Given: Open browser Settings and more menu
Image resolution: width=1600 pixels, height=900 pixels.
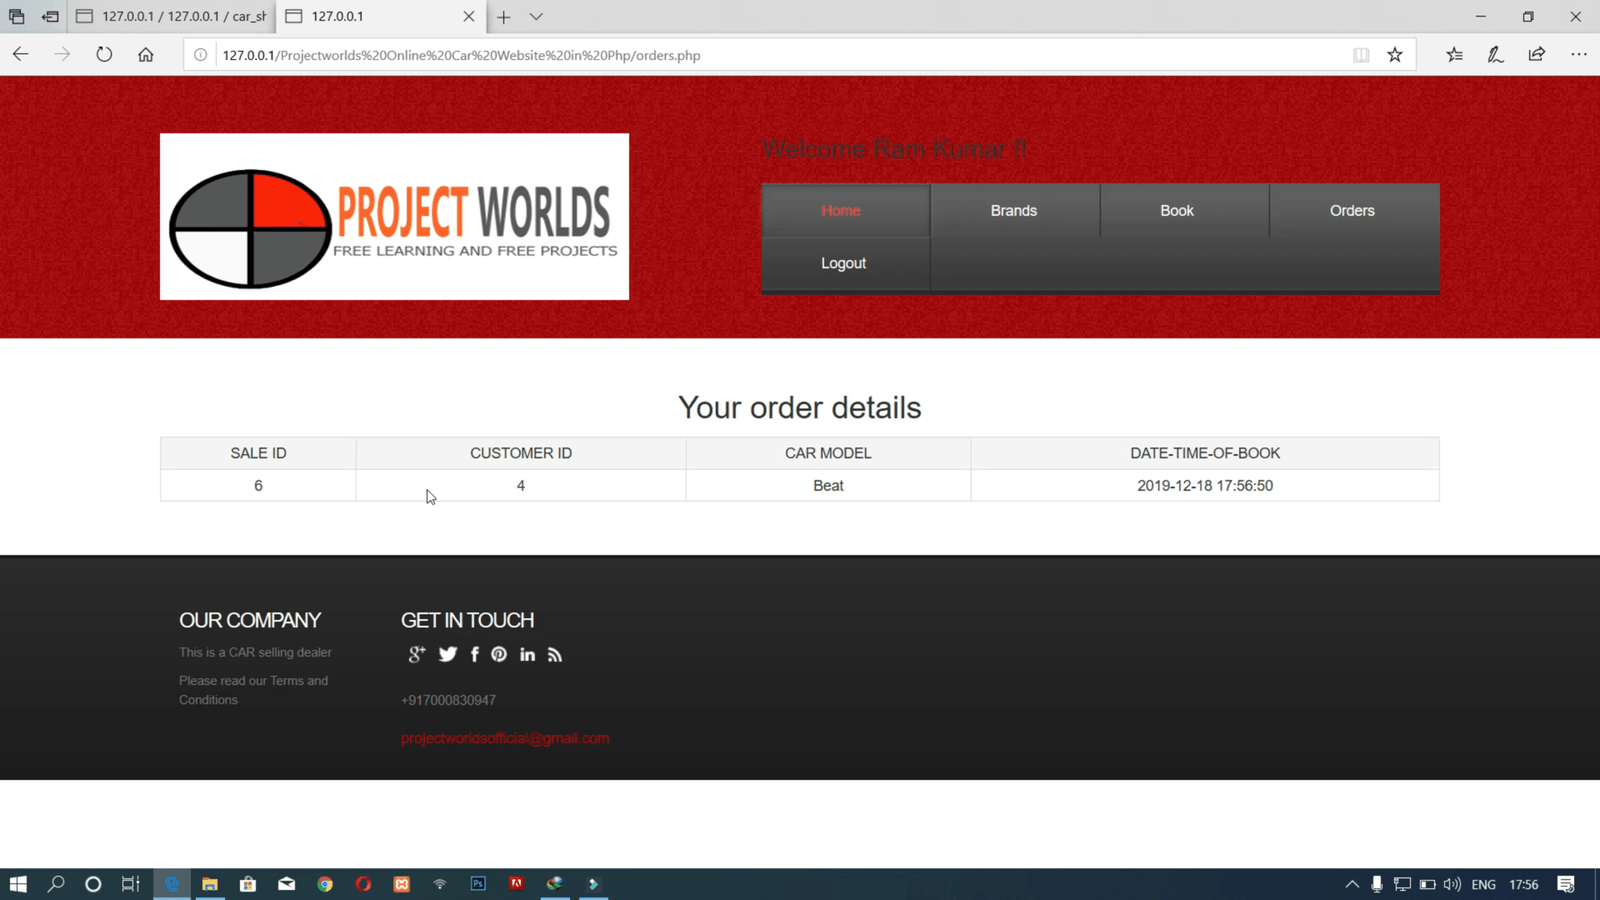Looking at the screenshot, I should click(x=1578, y=55).
